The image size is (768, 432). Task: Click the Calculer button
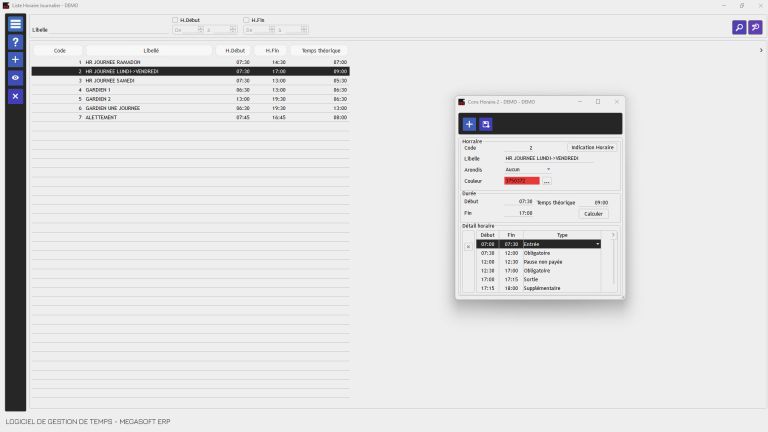593,214
